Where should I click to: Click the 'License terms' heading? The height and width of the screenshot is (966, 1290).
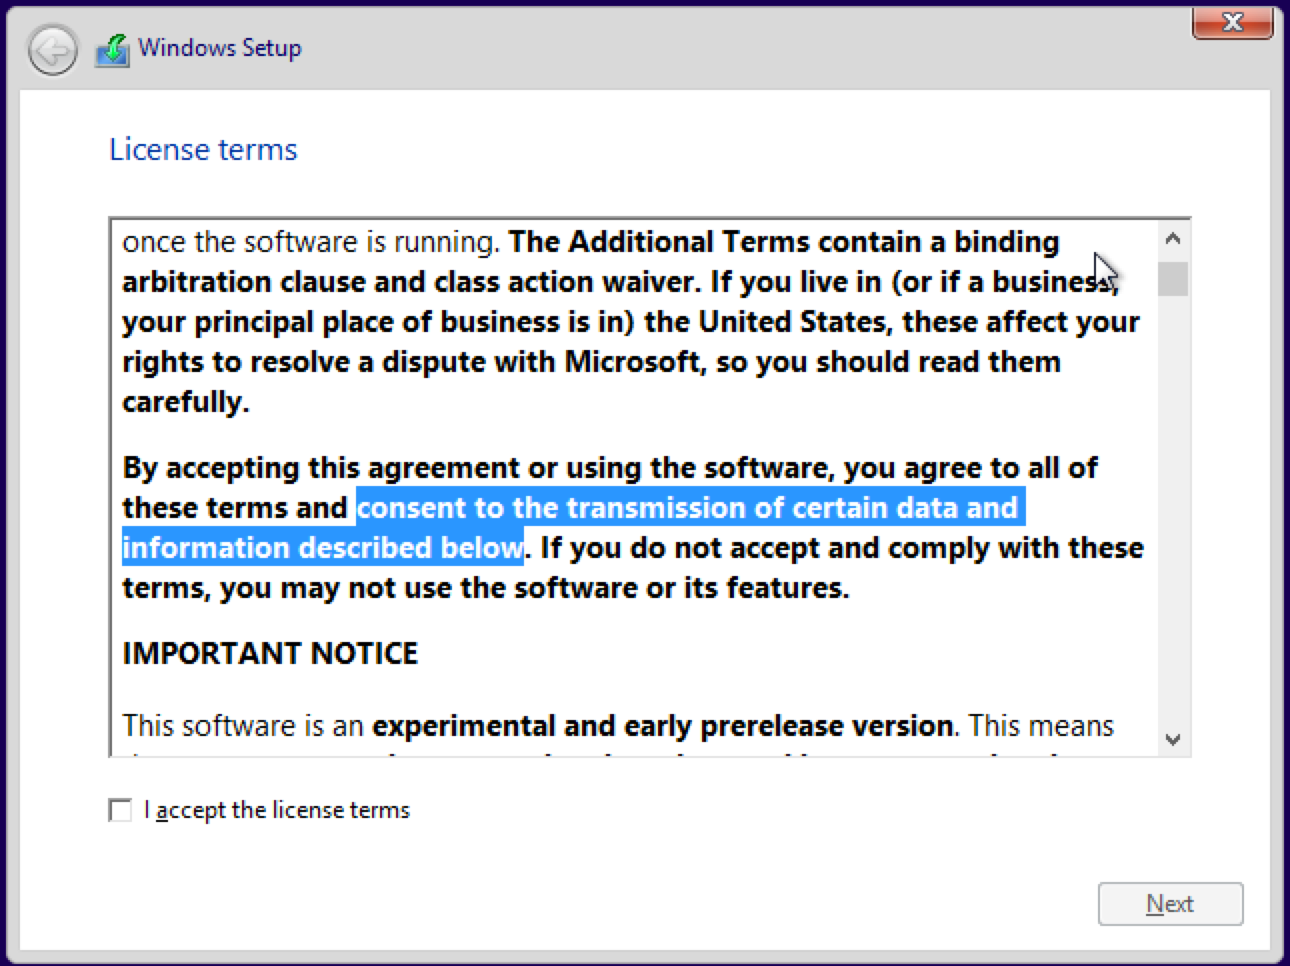pos(203,150)
